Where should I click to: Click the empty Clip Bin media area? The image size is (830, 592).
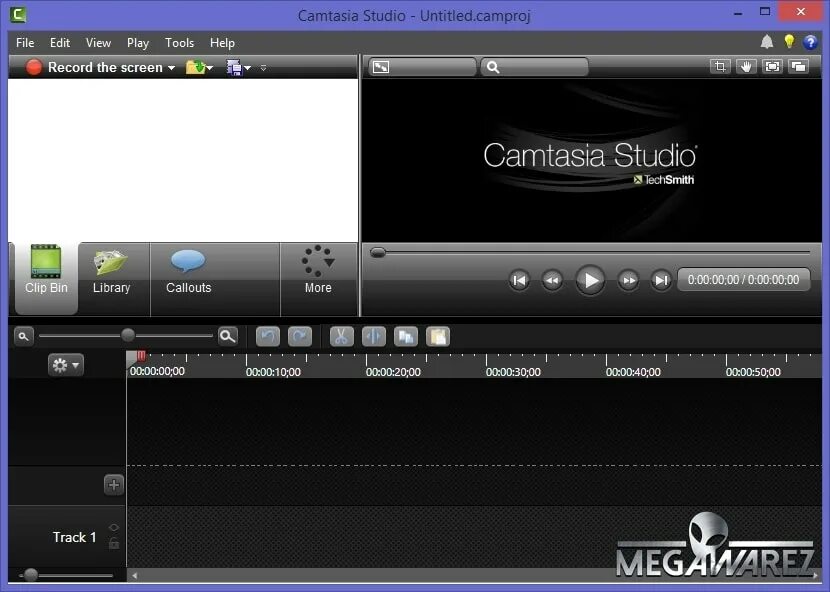183,160
